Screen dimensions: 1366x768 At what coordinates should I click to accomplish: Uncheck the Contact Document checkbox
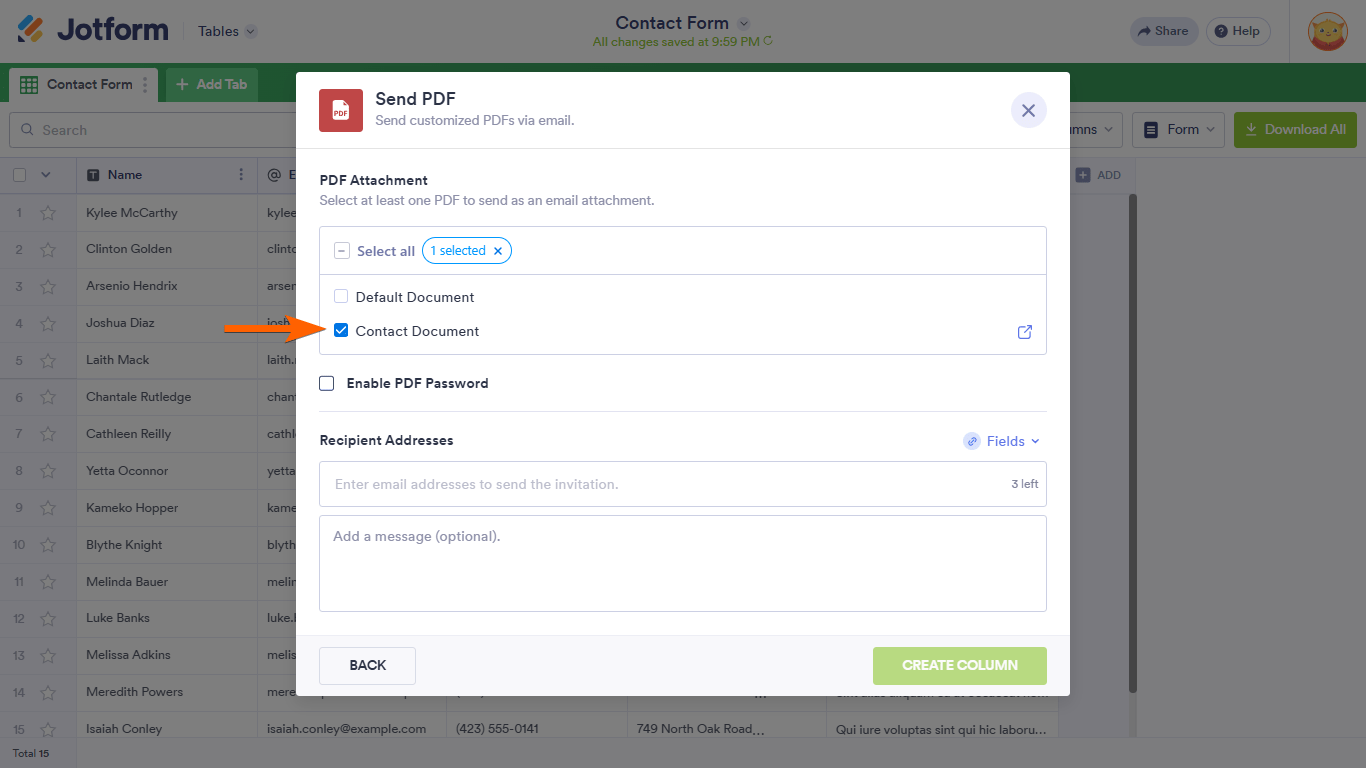click(341, 331)
